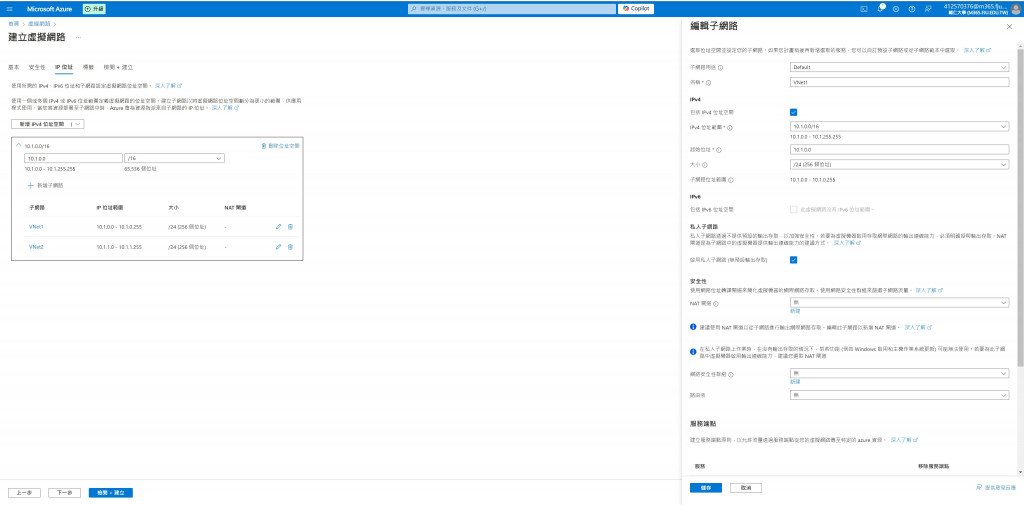This screenshot has width=1024, height=505.
Task: Click the subnet name field VNet1
Action: (899, 83)
